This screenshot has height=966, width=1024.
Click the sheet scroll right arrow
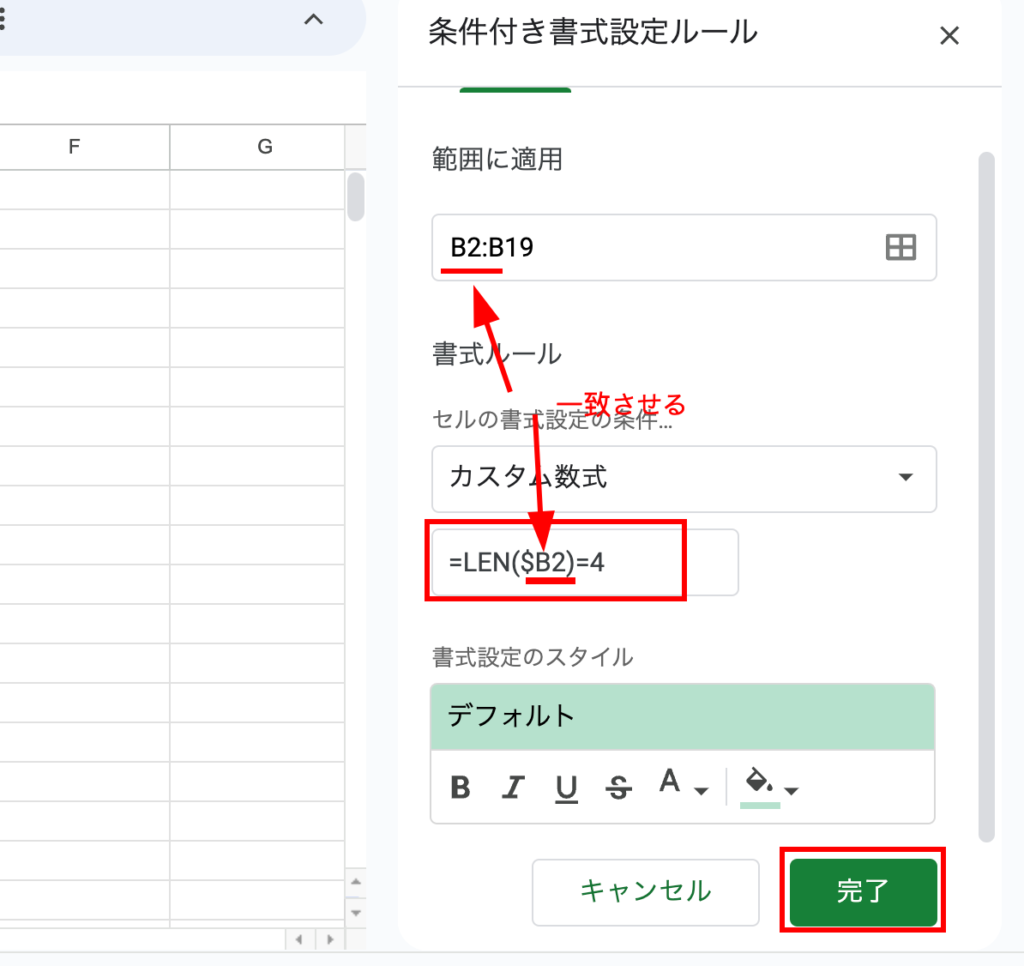[330, 939]
